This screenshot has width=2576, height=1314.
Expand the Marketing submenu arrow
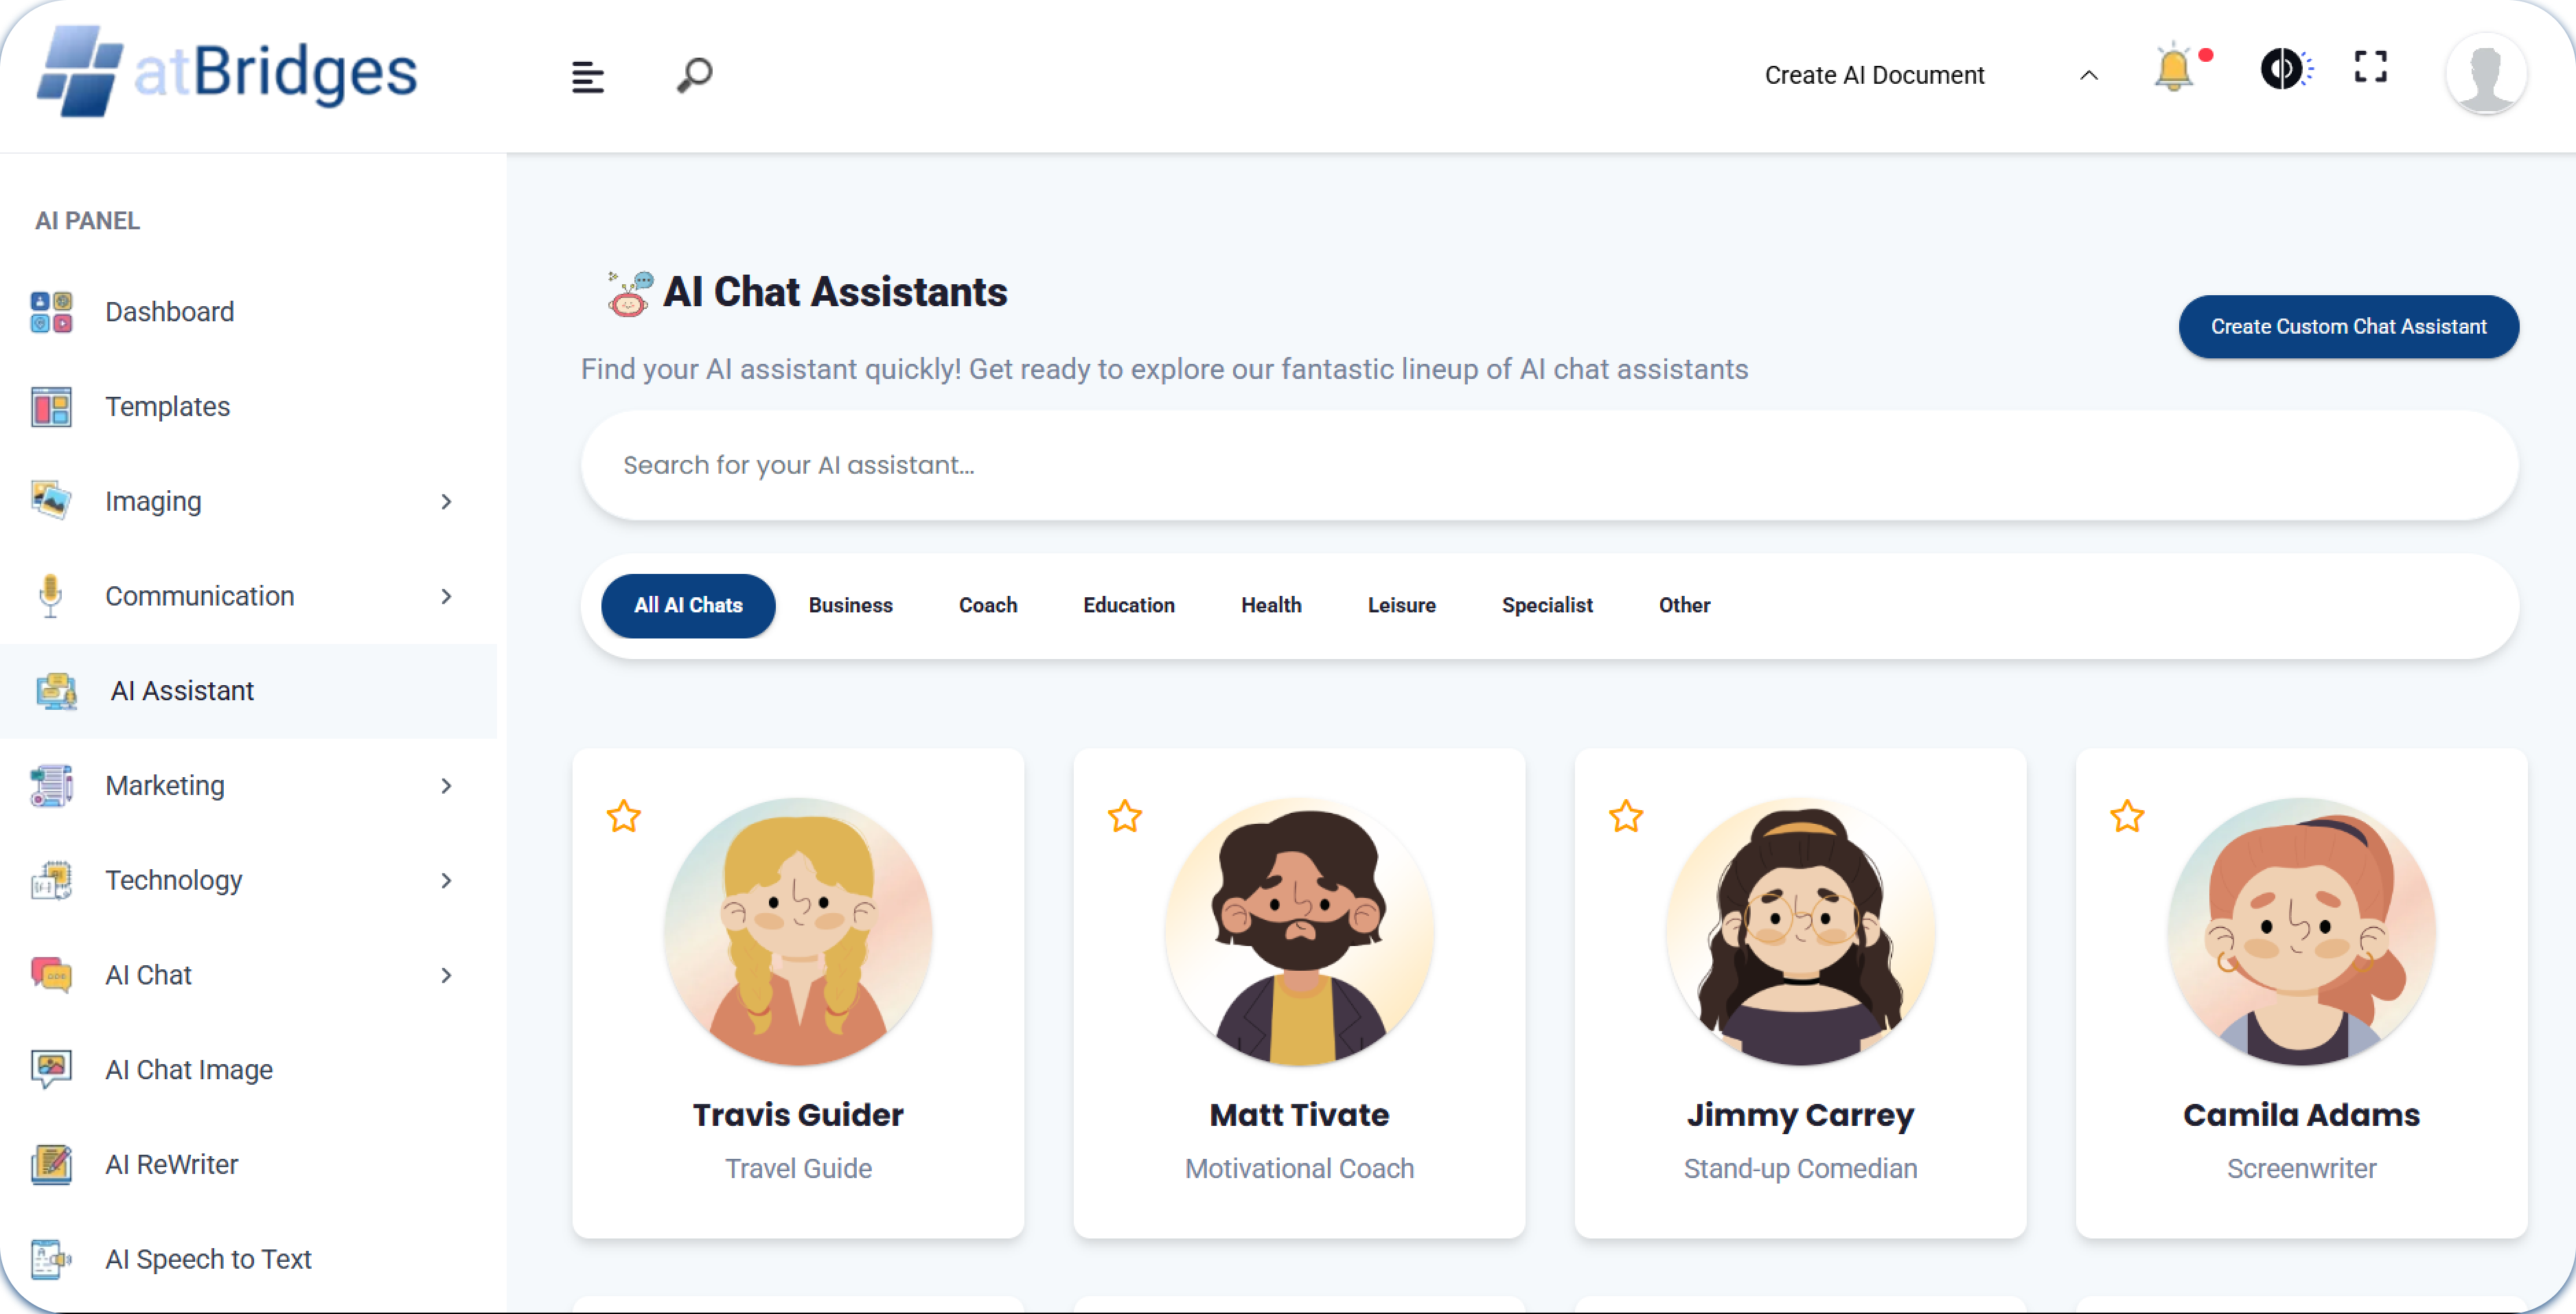coord(446,786)
